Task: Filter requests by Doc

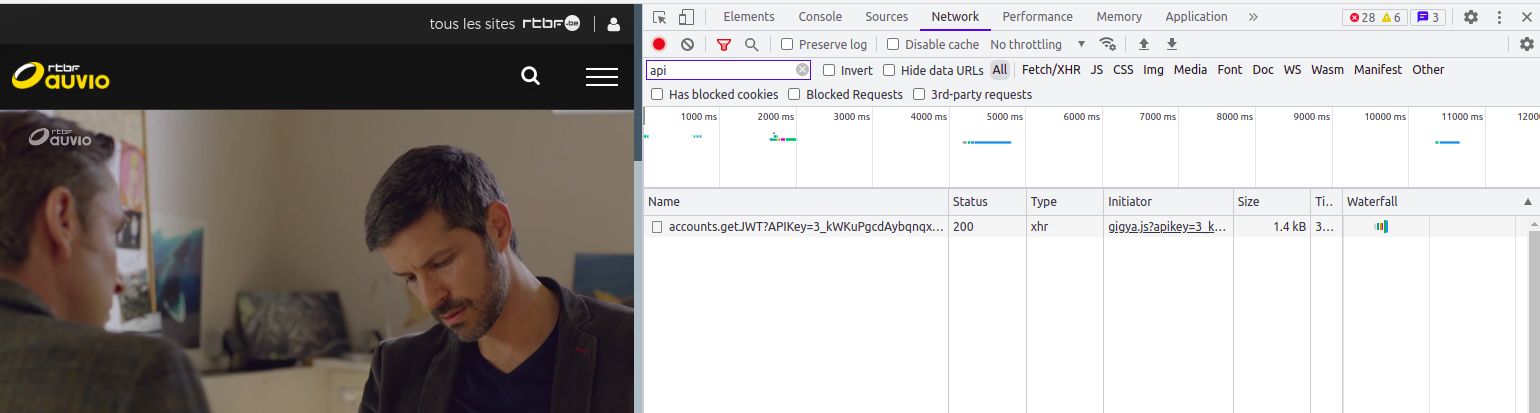Action: (x=1263, y=70)
